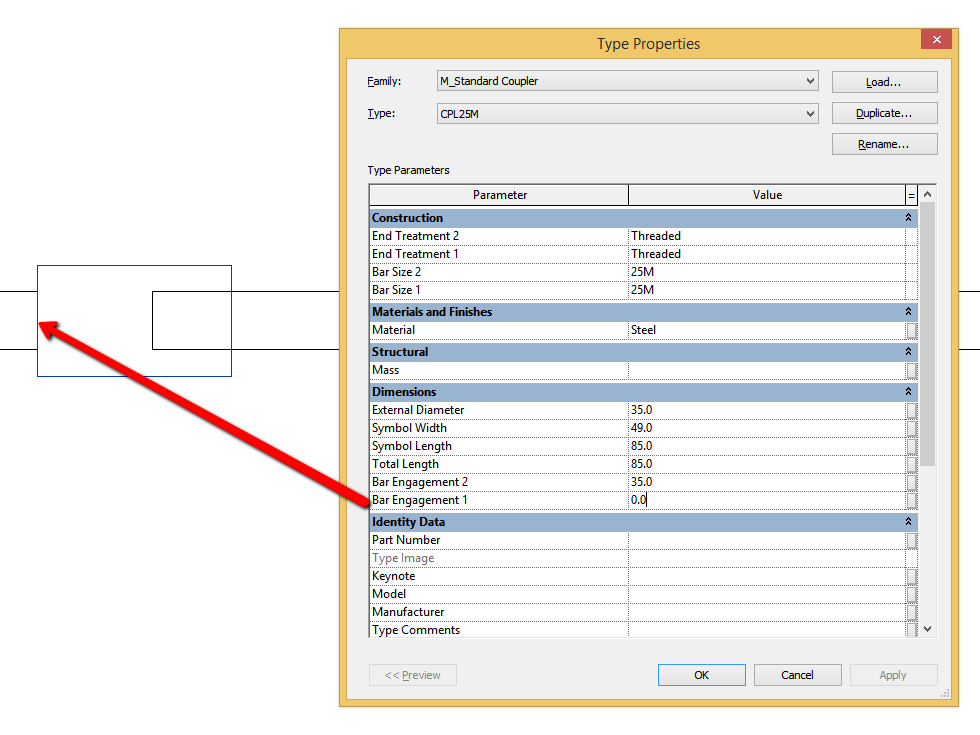The height and width of the screenshot is (735, 980).
Task: Click the Load button
Action: 884,81
